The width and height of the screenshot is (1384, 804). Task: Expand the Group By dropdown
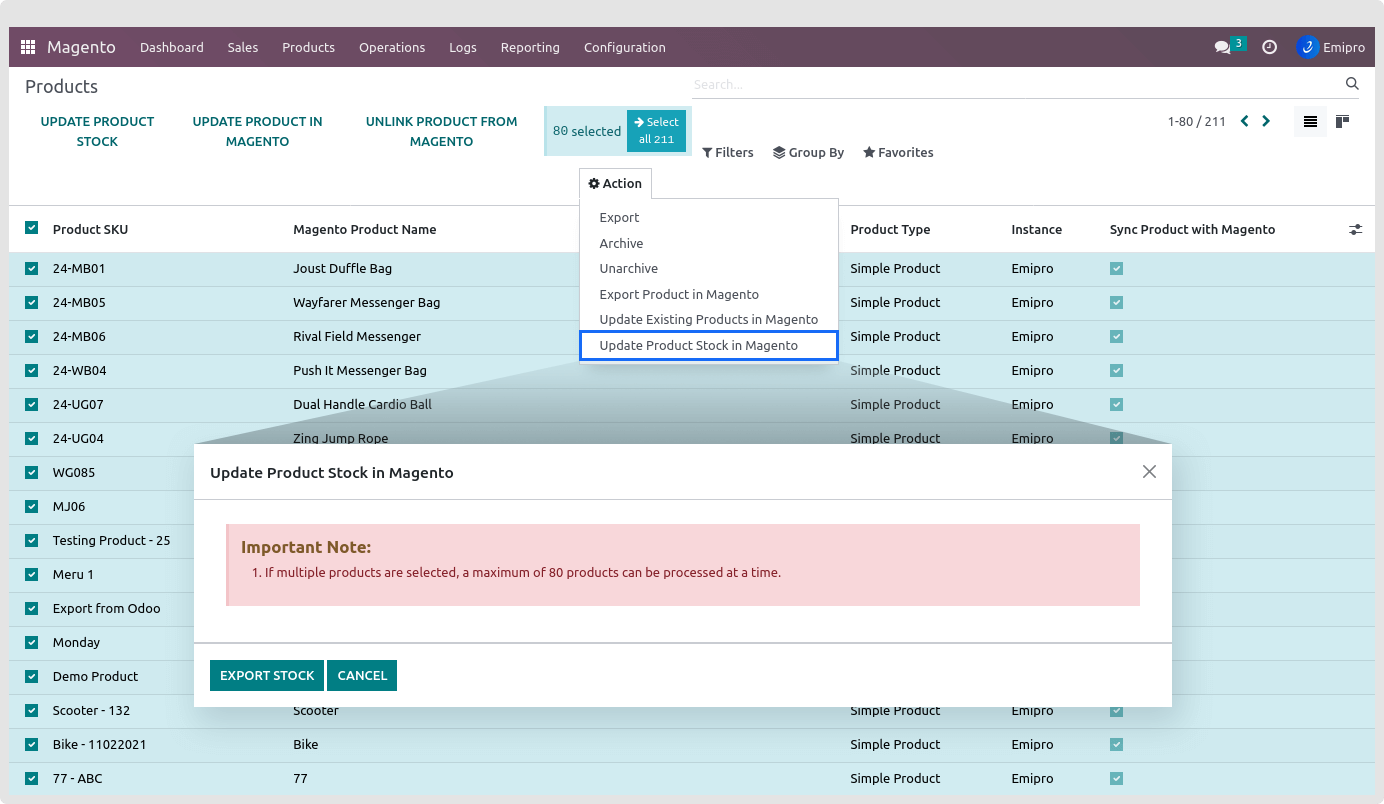coord(808,153)
